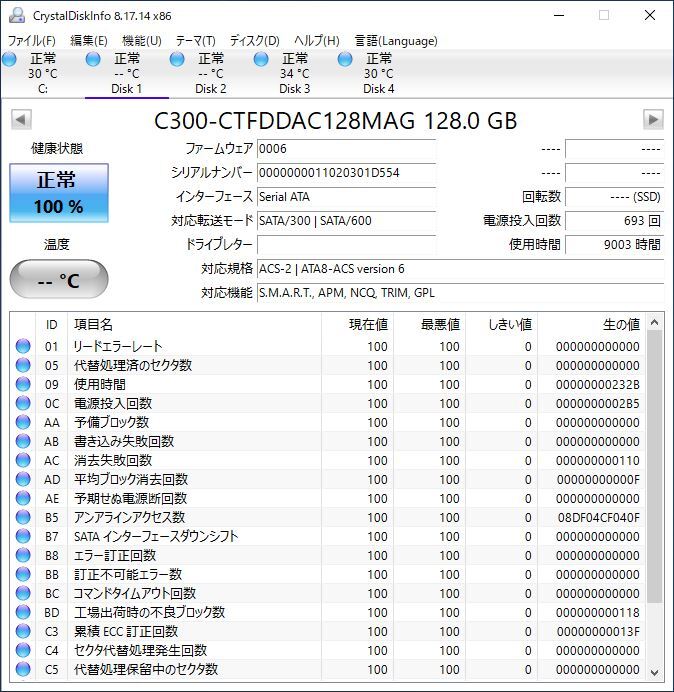Screen dimensions: 674x692
Task: Click the blue status icon for attribute AC
Action: pyautogui.click(x=23, y=460)
